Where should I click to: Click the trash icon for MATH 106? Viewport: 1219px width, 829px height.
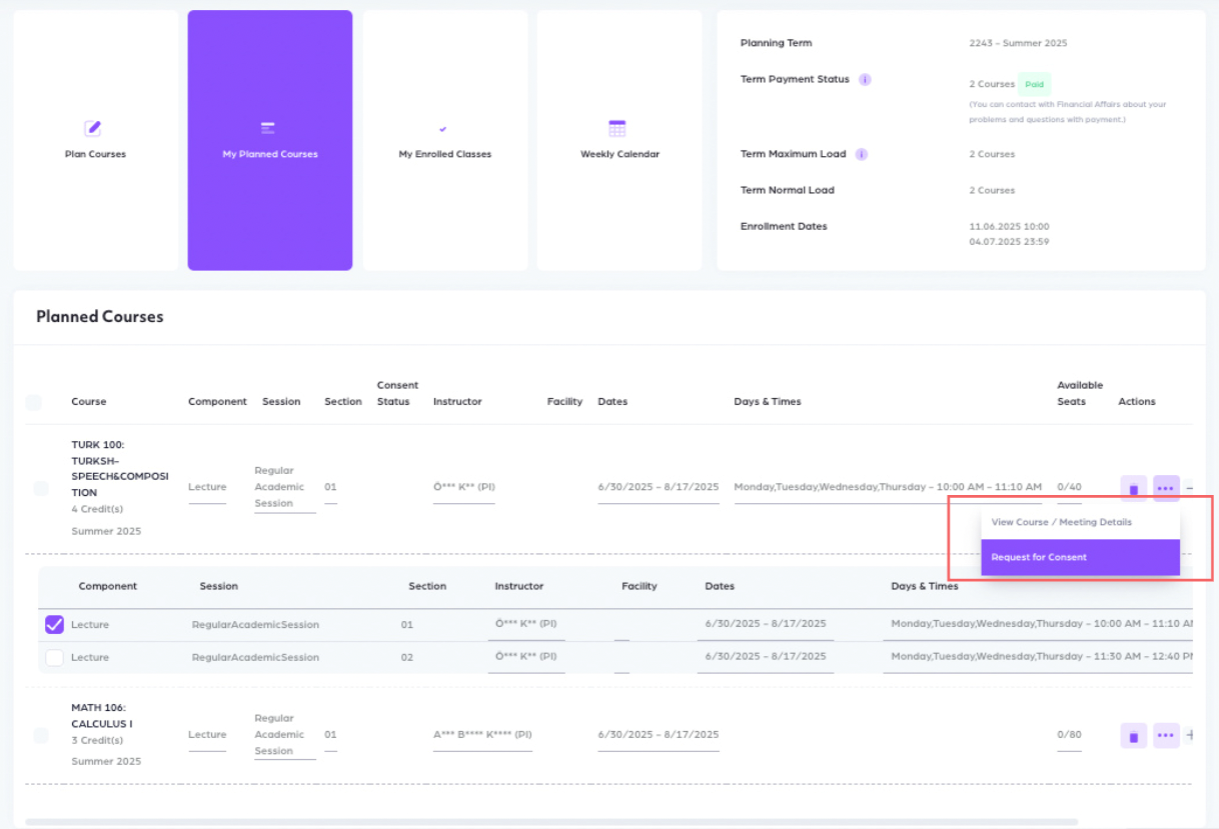pos(1133,736)
